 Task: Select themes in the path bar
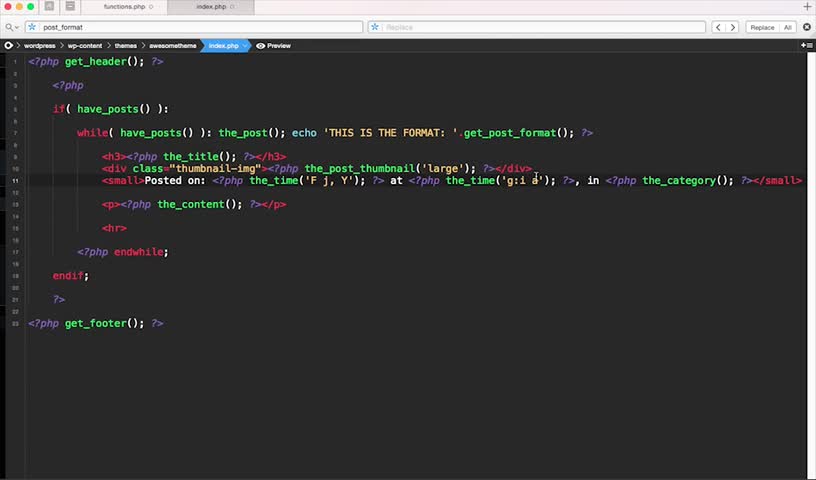(125, 46)
